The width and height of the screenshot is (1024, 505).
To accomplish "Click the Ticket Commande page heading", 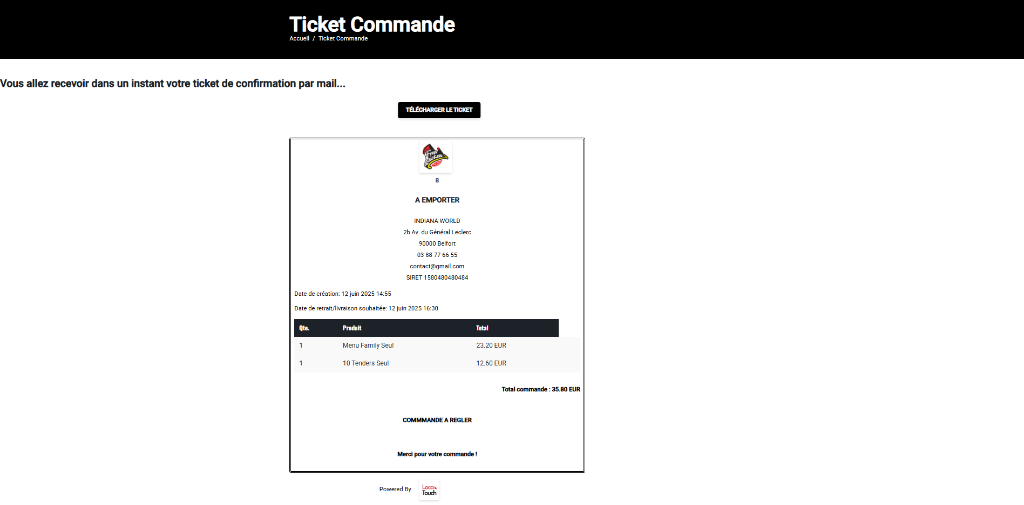I will tap(372, 23).
